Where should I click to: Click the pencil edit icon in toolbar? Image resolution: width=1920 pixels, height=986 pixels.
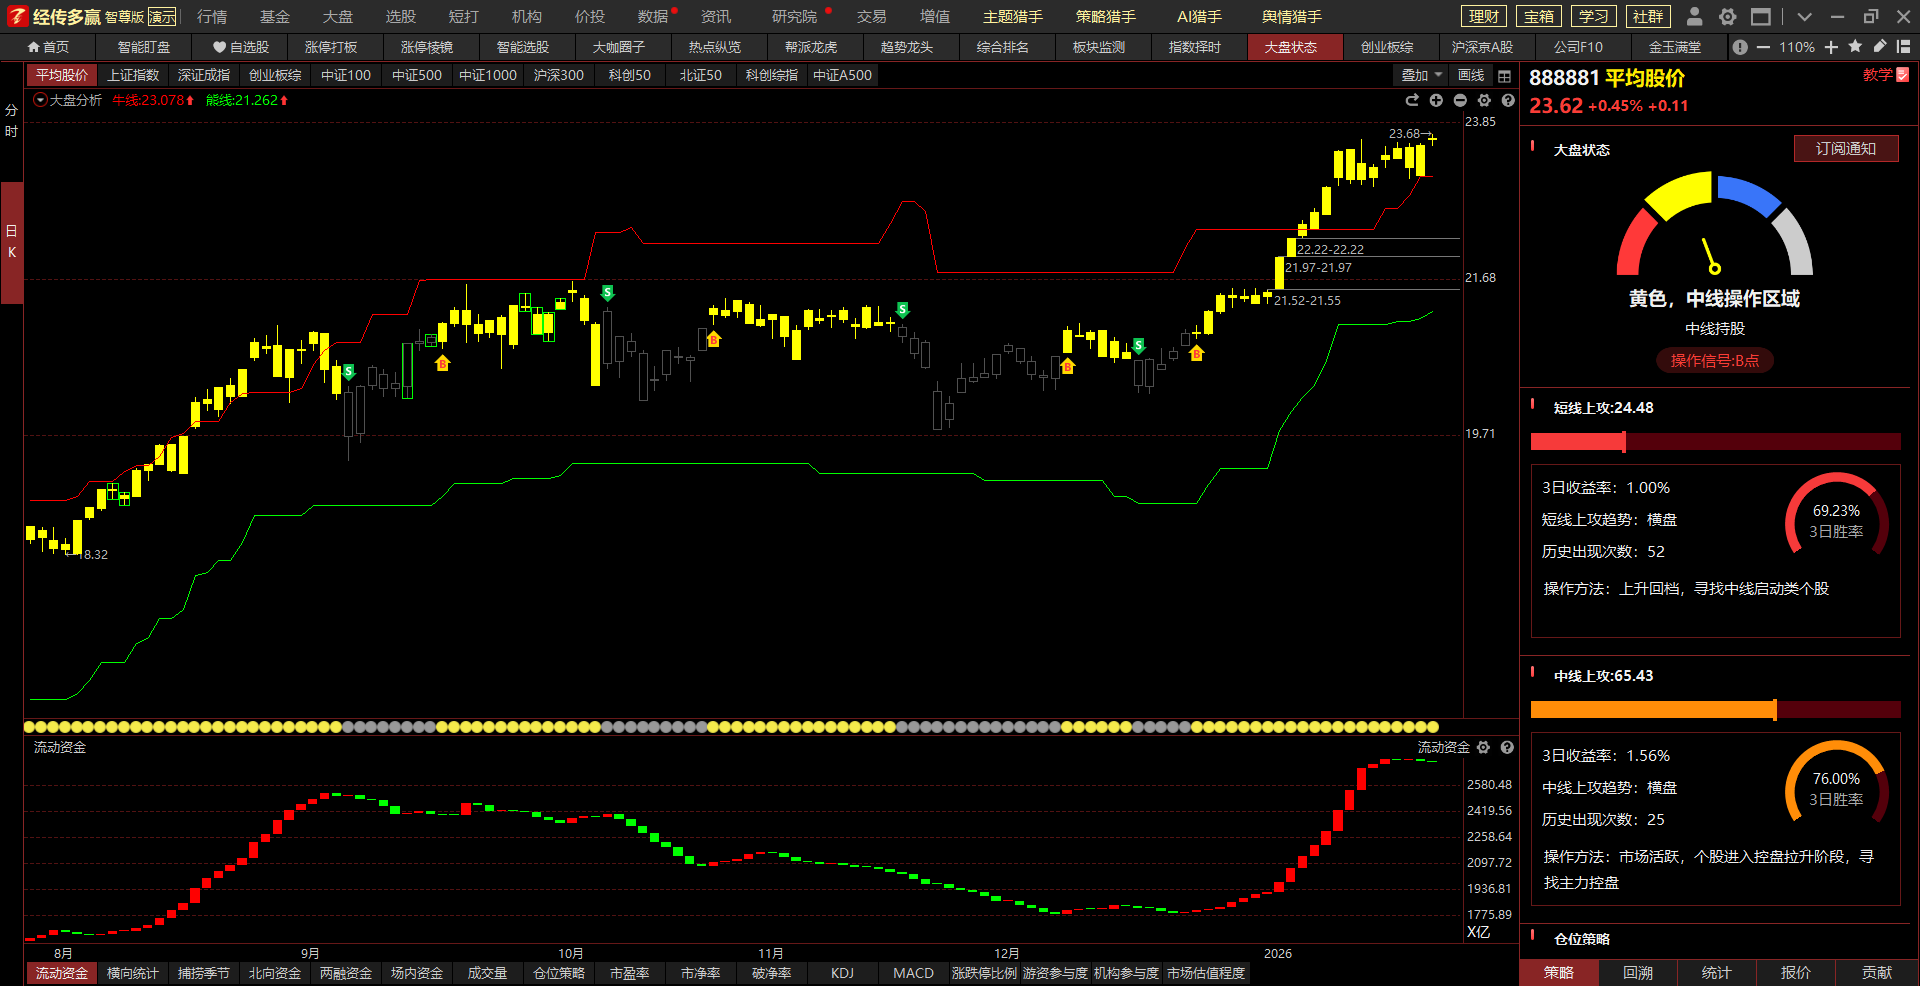point(1879,47)
